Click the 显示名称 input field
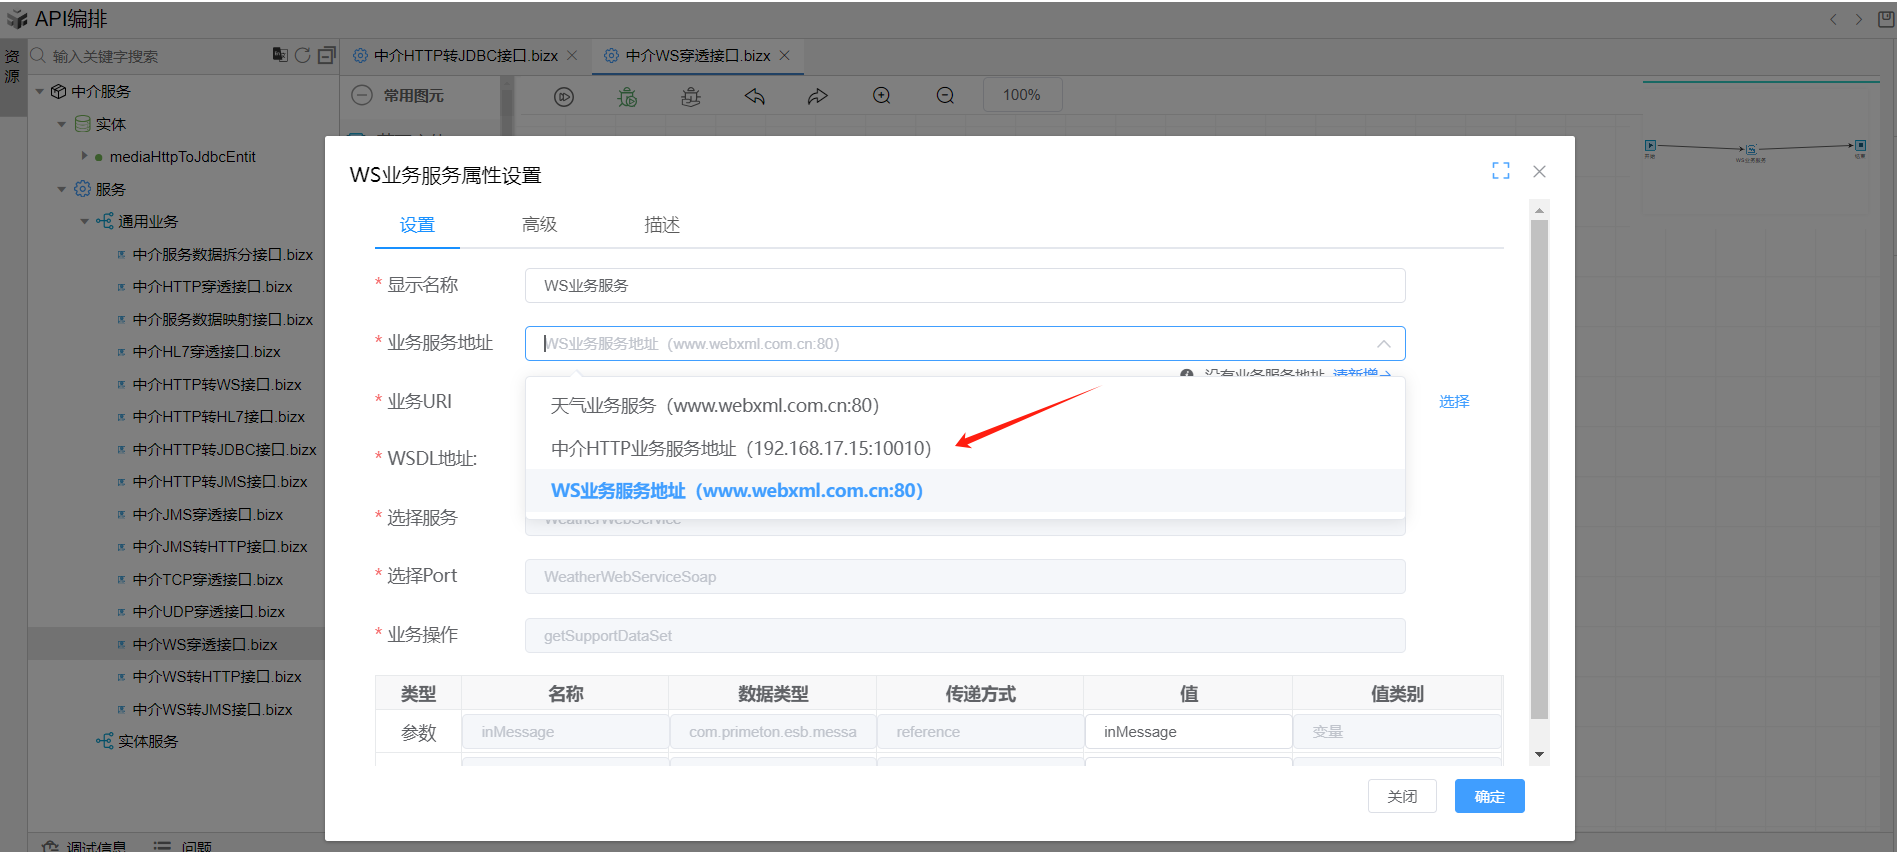Screen dimensions: 1897x852 (964, 285)
